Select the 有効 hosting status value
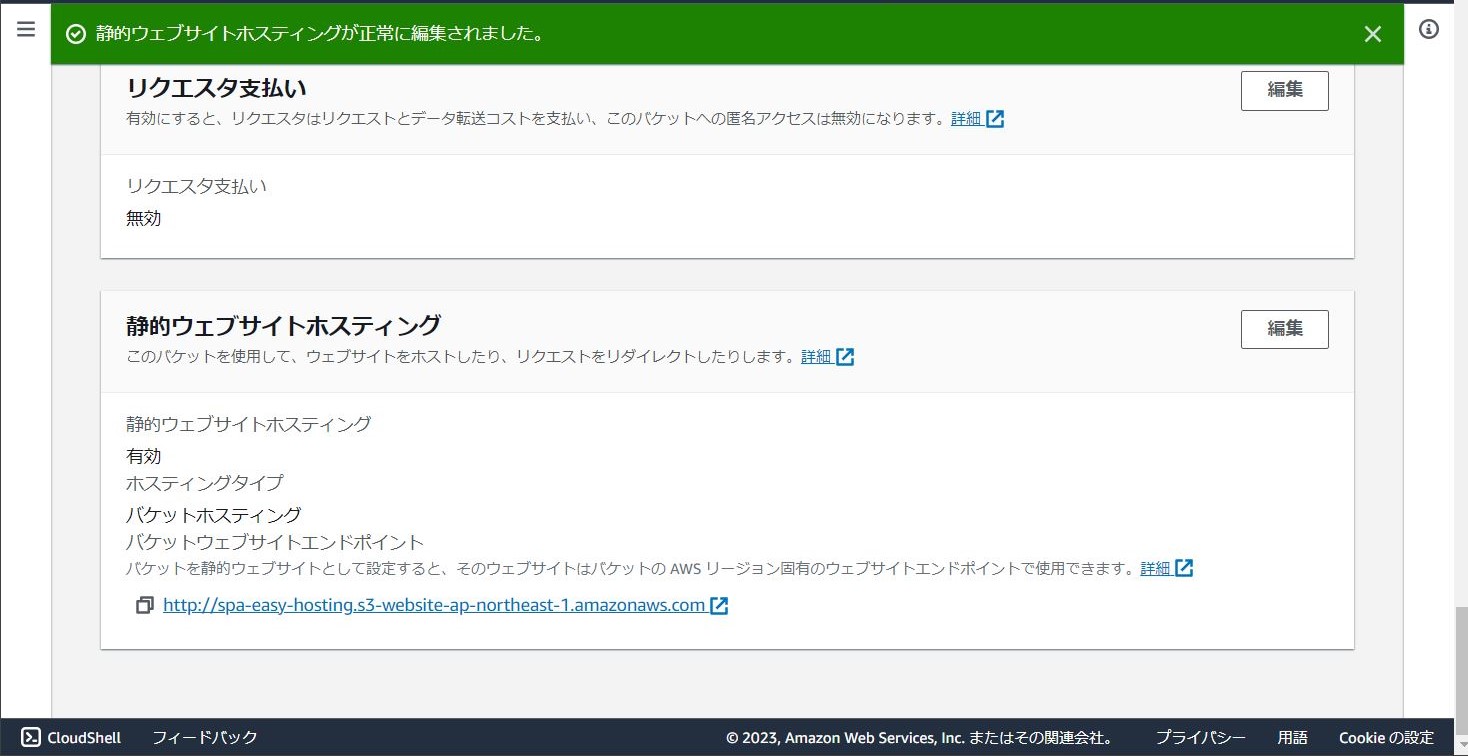This screenshot has width=1468, height=756. click(143, 456)
